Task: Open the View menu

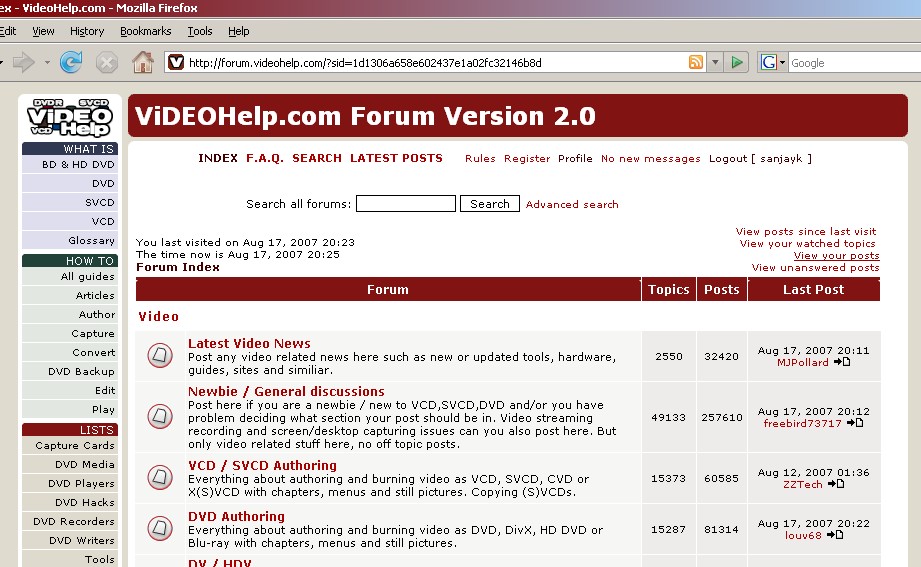Action: click(43, 31)
